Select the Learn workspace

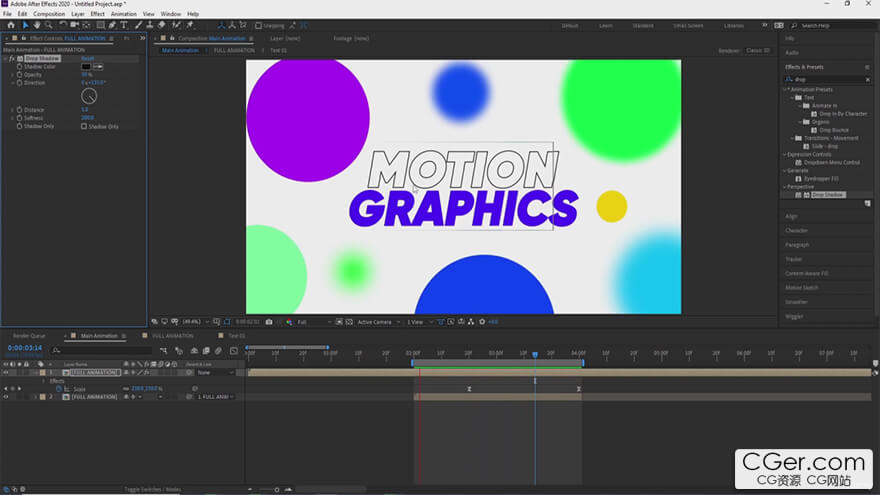pyautogui.click(x=606, y=26)
